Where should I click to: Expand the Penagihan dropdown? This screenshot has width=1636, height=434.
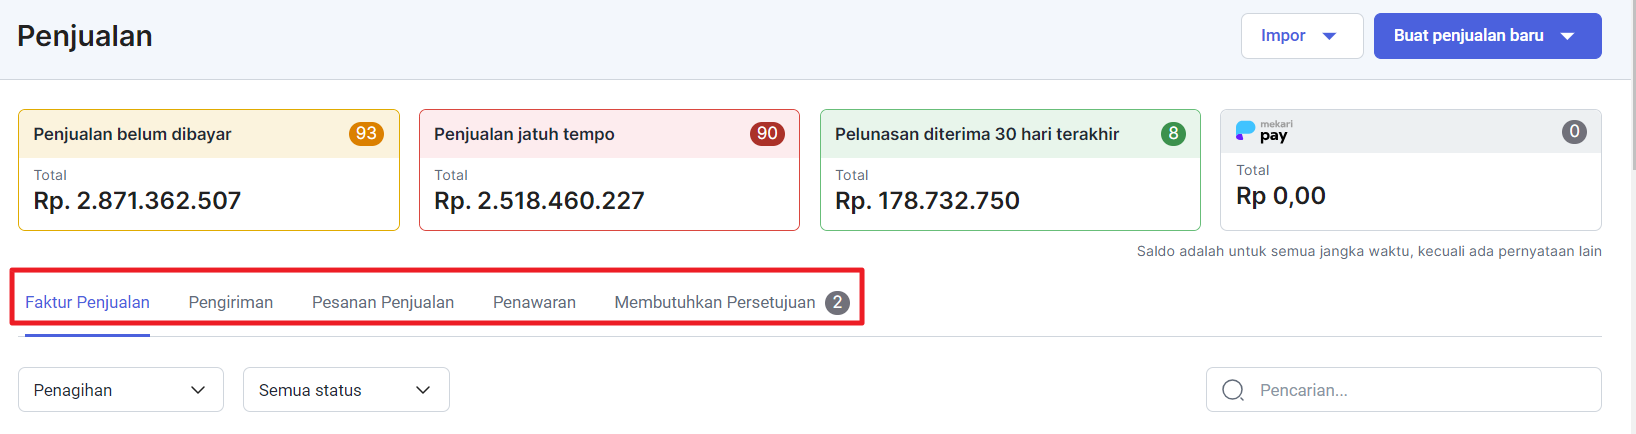coord(121,390)
